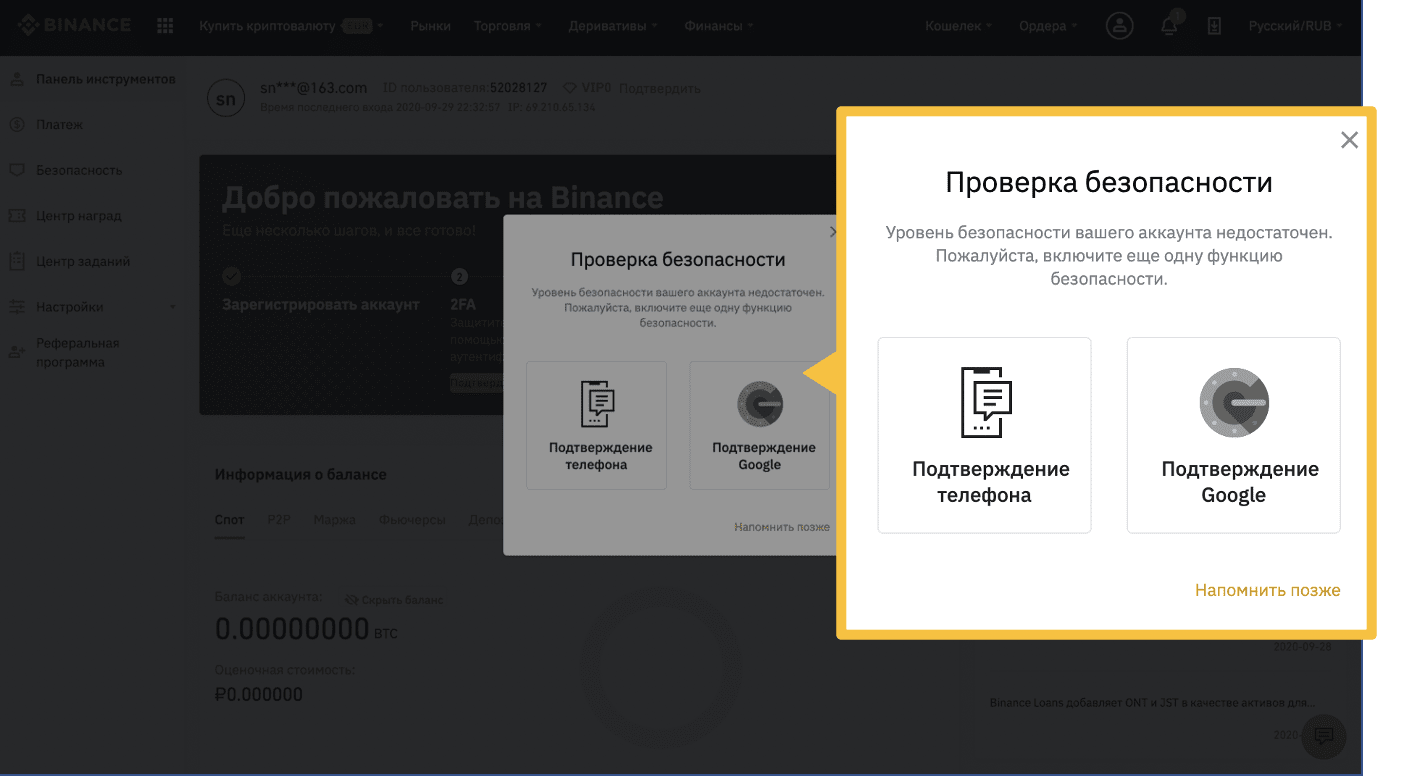Click the ₽0.000000 estimated value
The image size is (1402, 776).
[258, 694]
